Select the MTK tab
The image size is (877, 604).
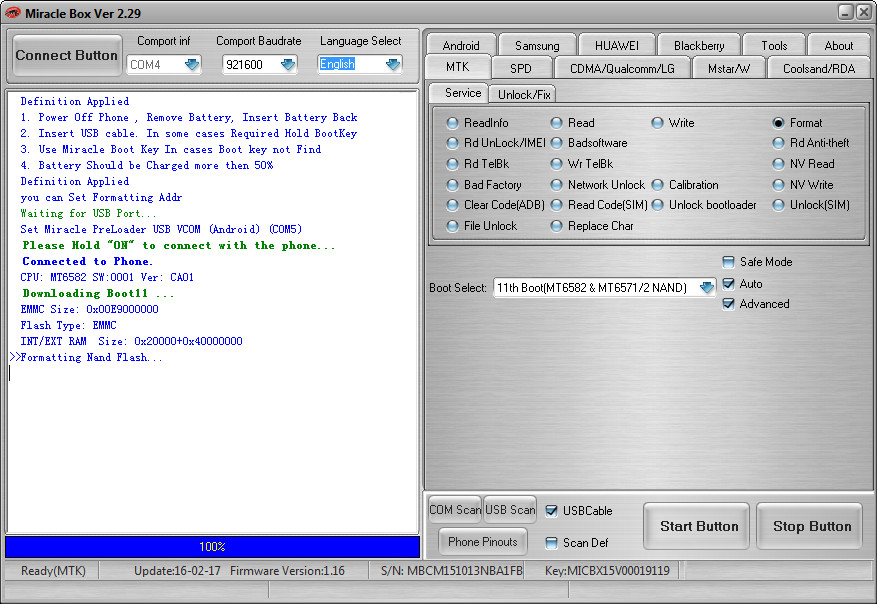pyautogui.click(x=458, y=67)
